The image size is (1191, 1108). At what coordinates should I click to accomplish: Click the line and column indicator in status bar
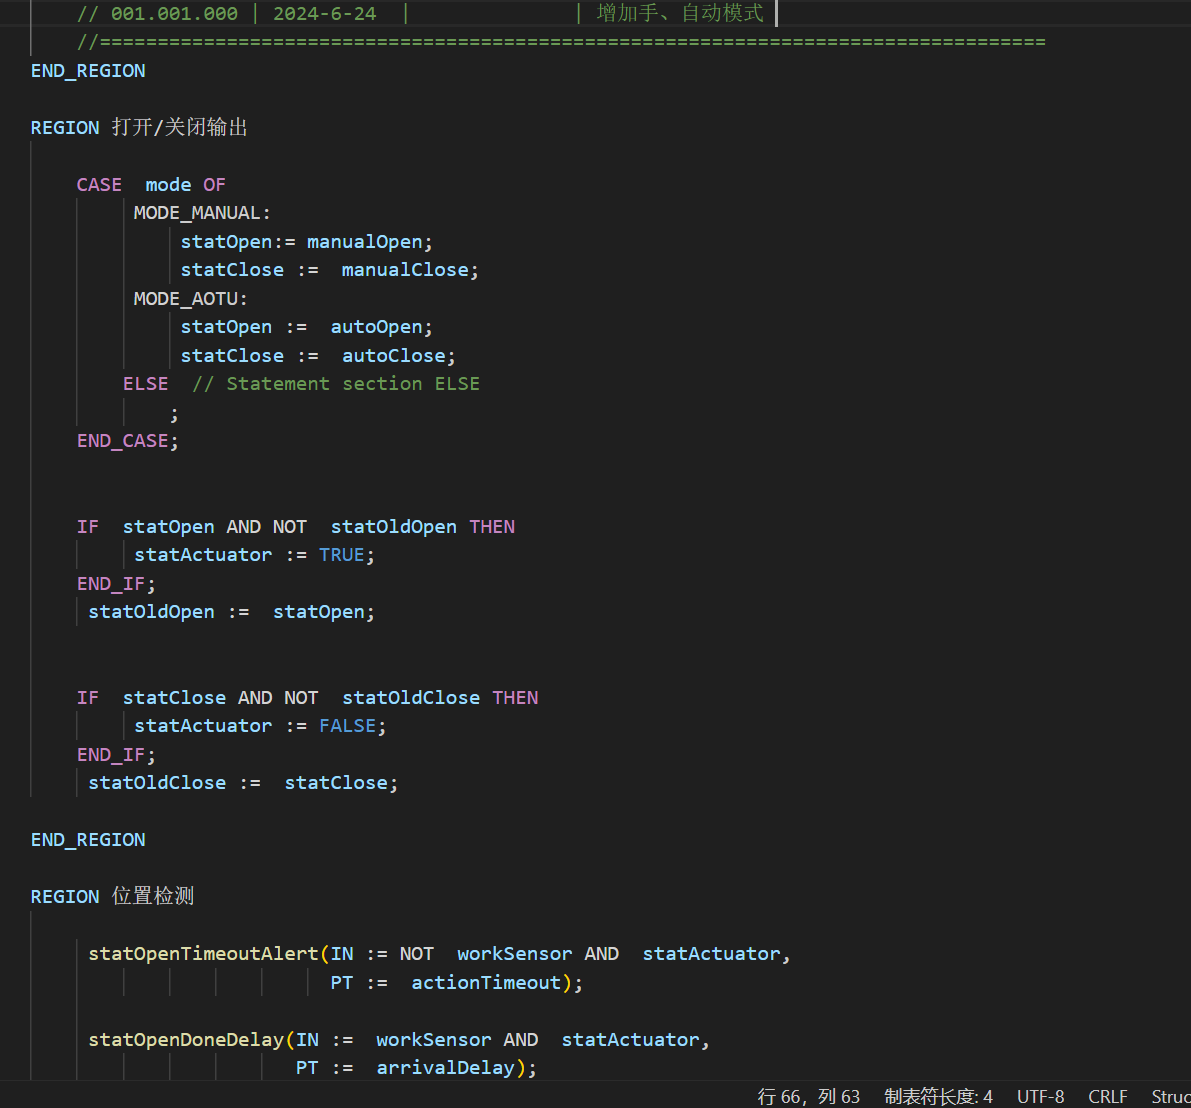[x=808, y=1096]
